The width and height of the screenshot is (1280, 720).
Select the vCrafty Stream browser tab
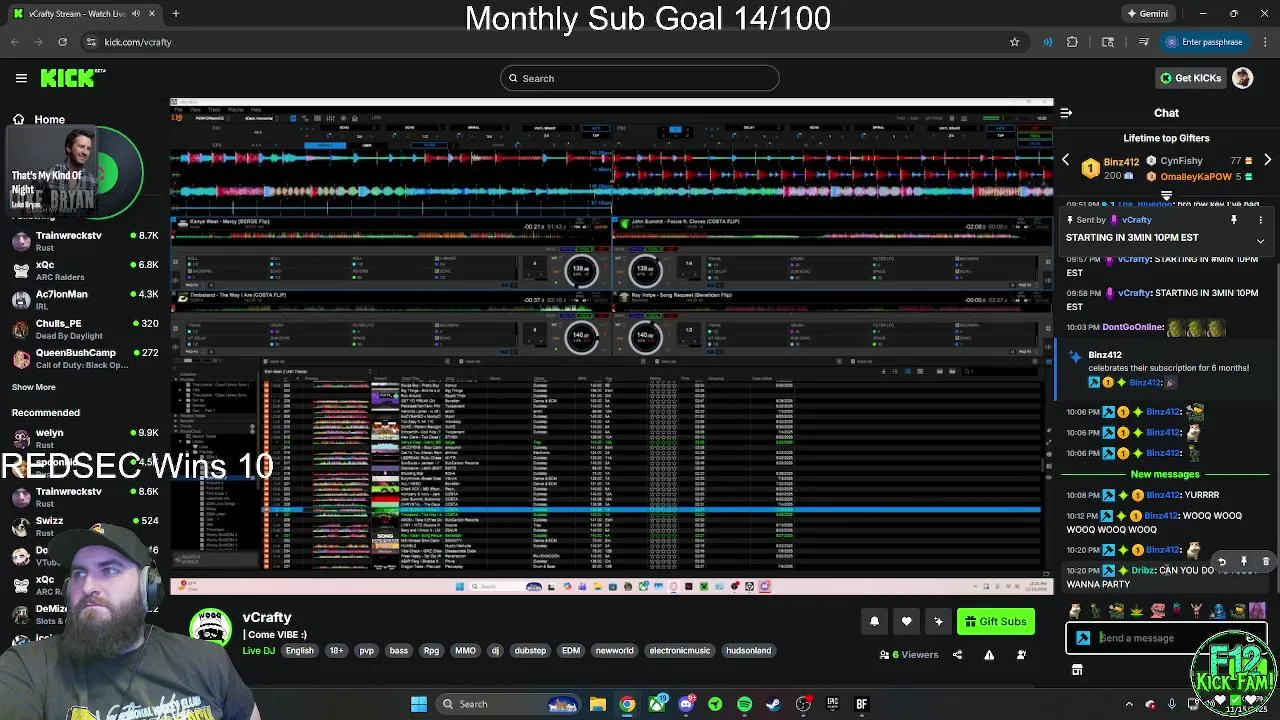click(84, 14)
